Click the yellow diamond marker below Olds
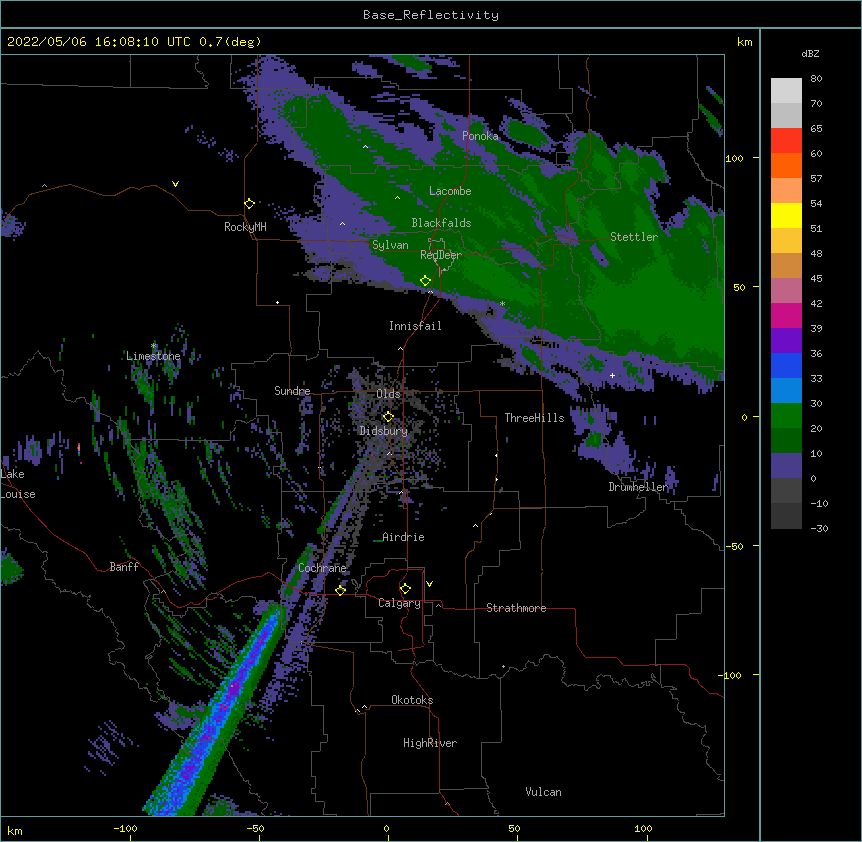 [388, 417]
